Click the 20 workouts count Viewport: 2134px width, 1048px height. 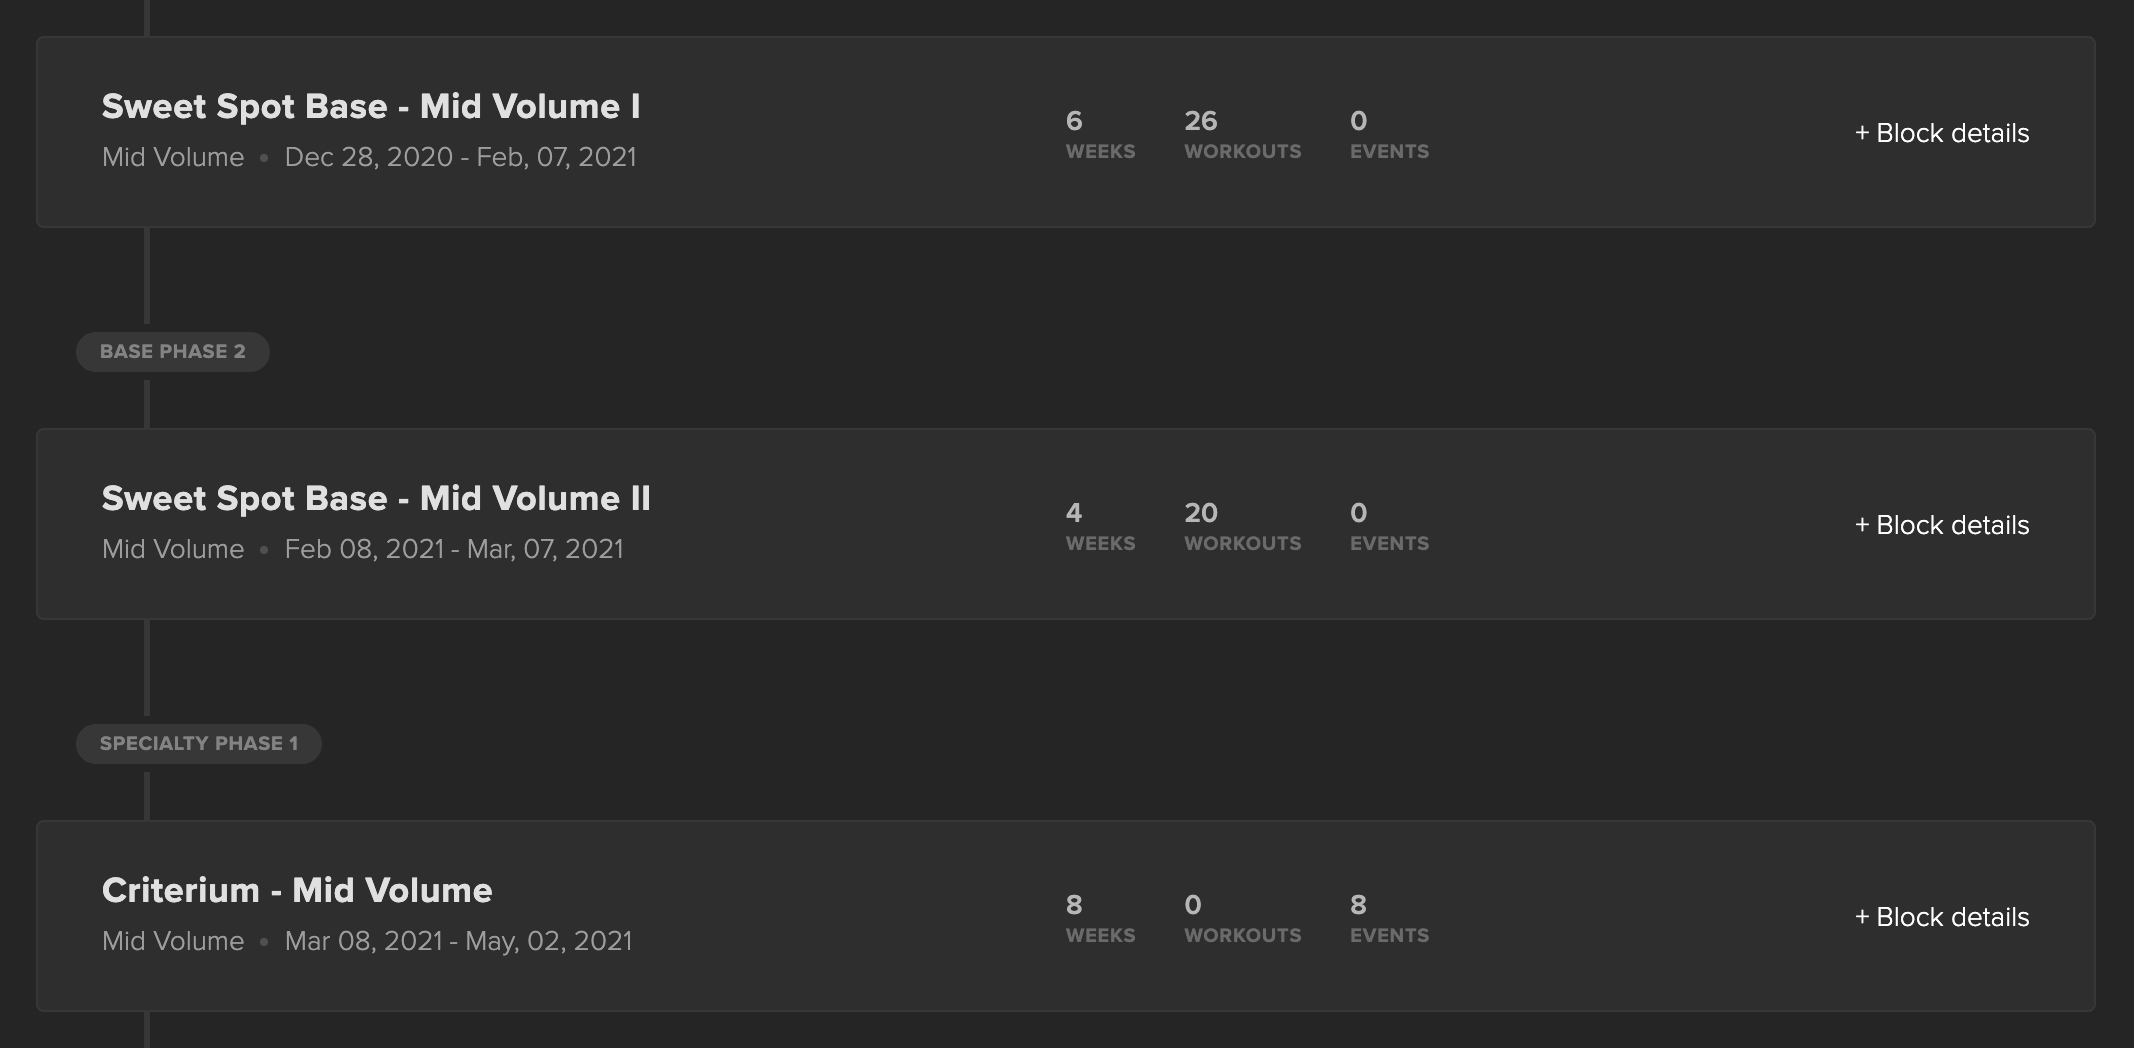click(1243, 527)
